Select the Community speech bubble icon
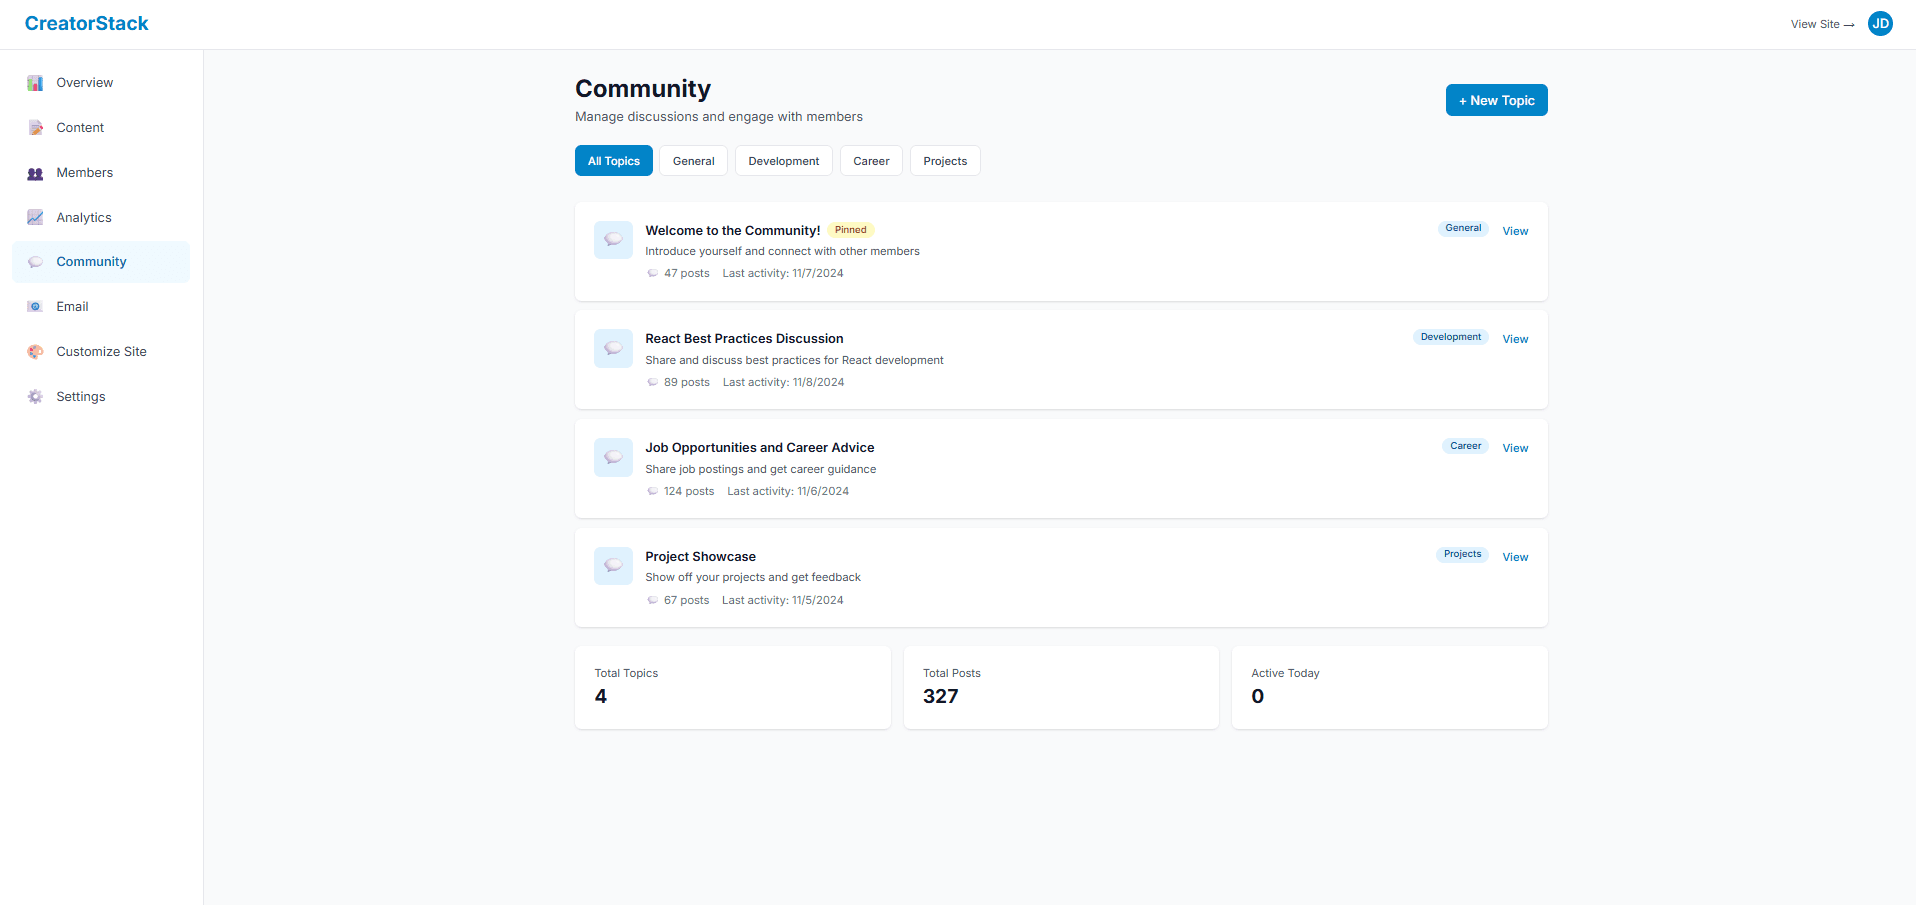Image resolution: width=1916 pixels, height=905 pixels. 35,261
